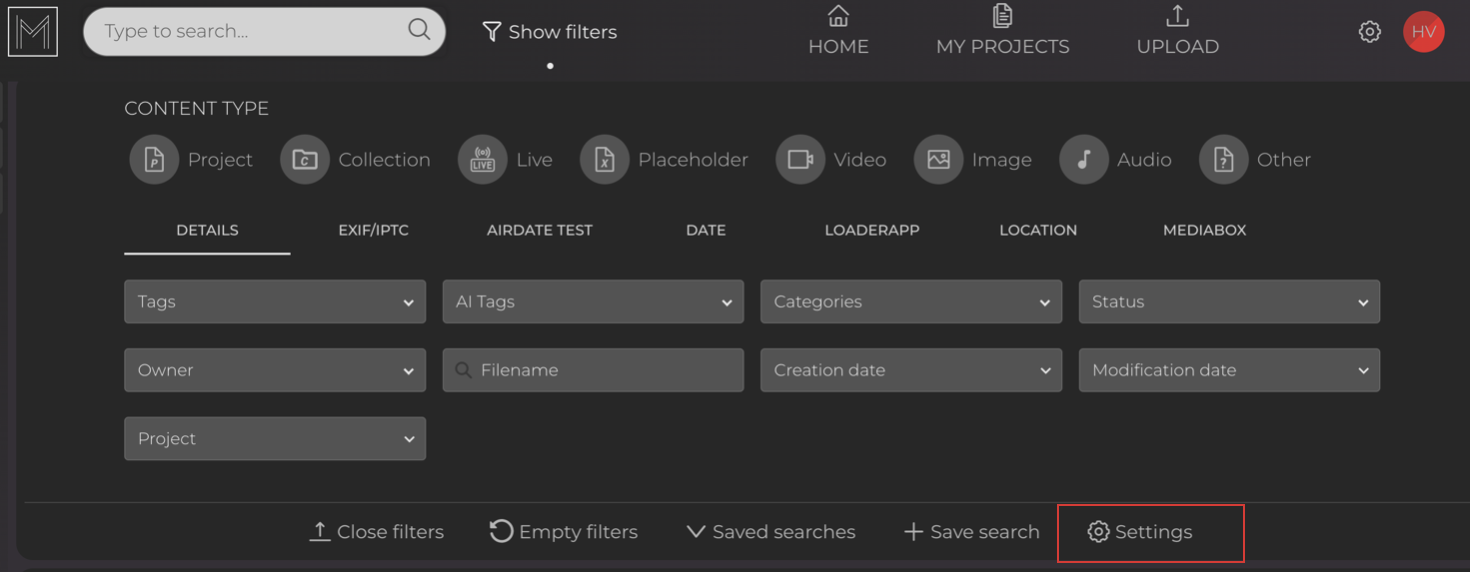
Task: Expand the Tags dropdown
Action: point(275,302)
